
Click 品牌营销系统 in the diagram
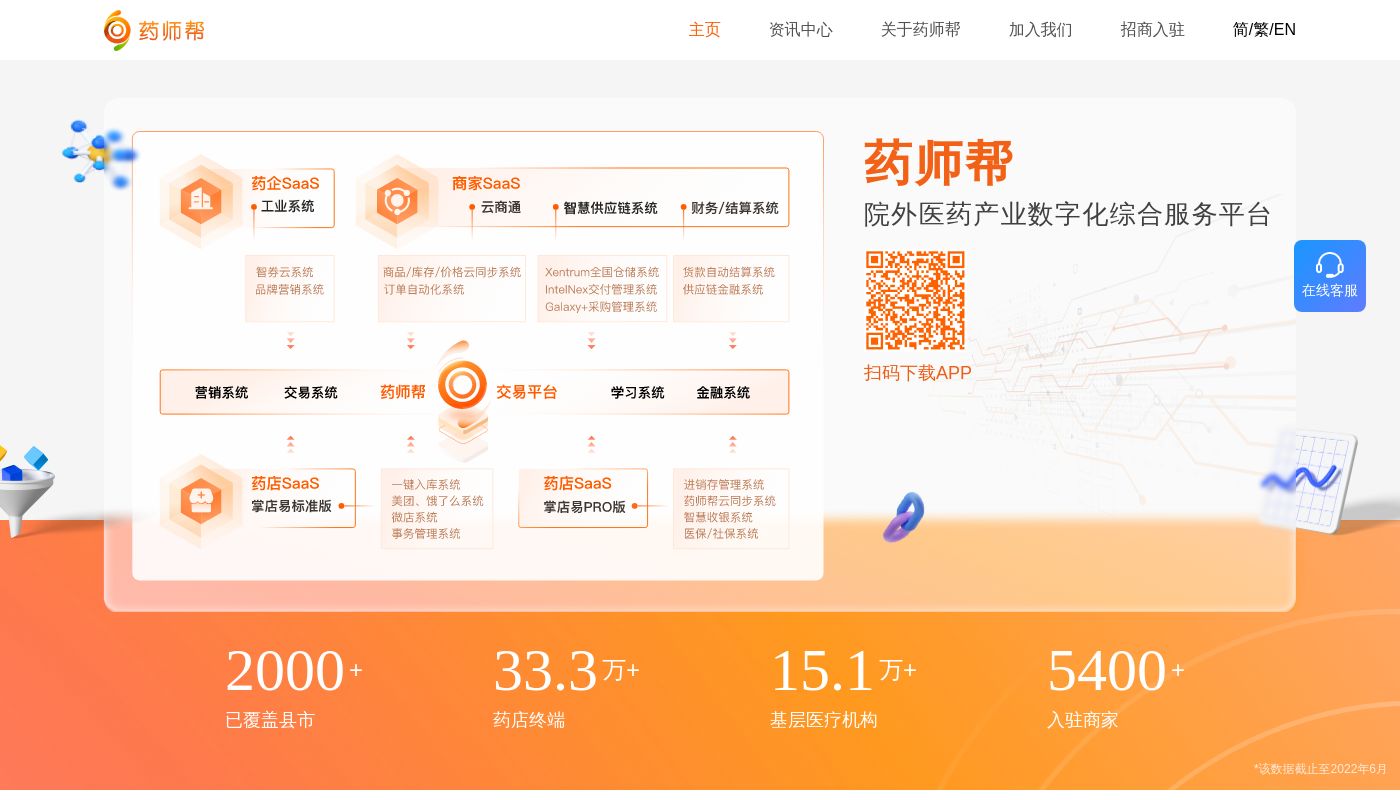pos(289,289)
